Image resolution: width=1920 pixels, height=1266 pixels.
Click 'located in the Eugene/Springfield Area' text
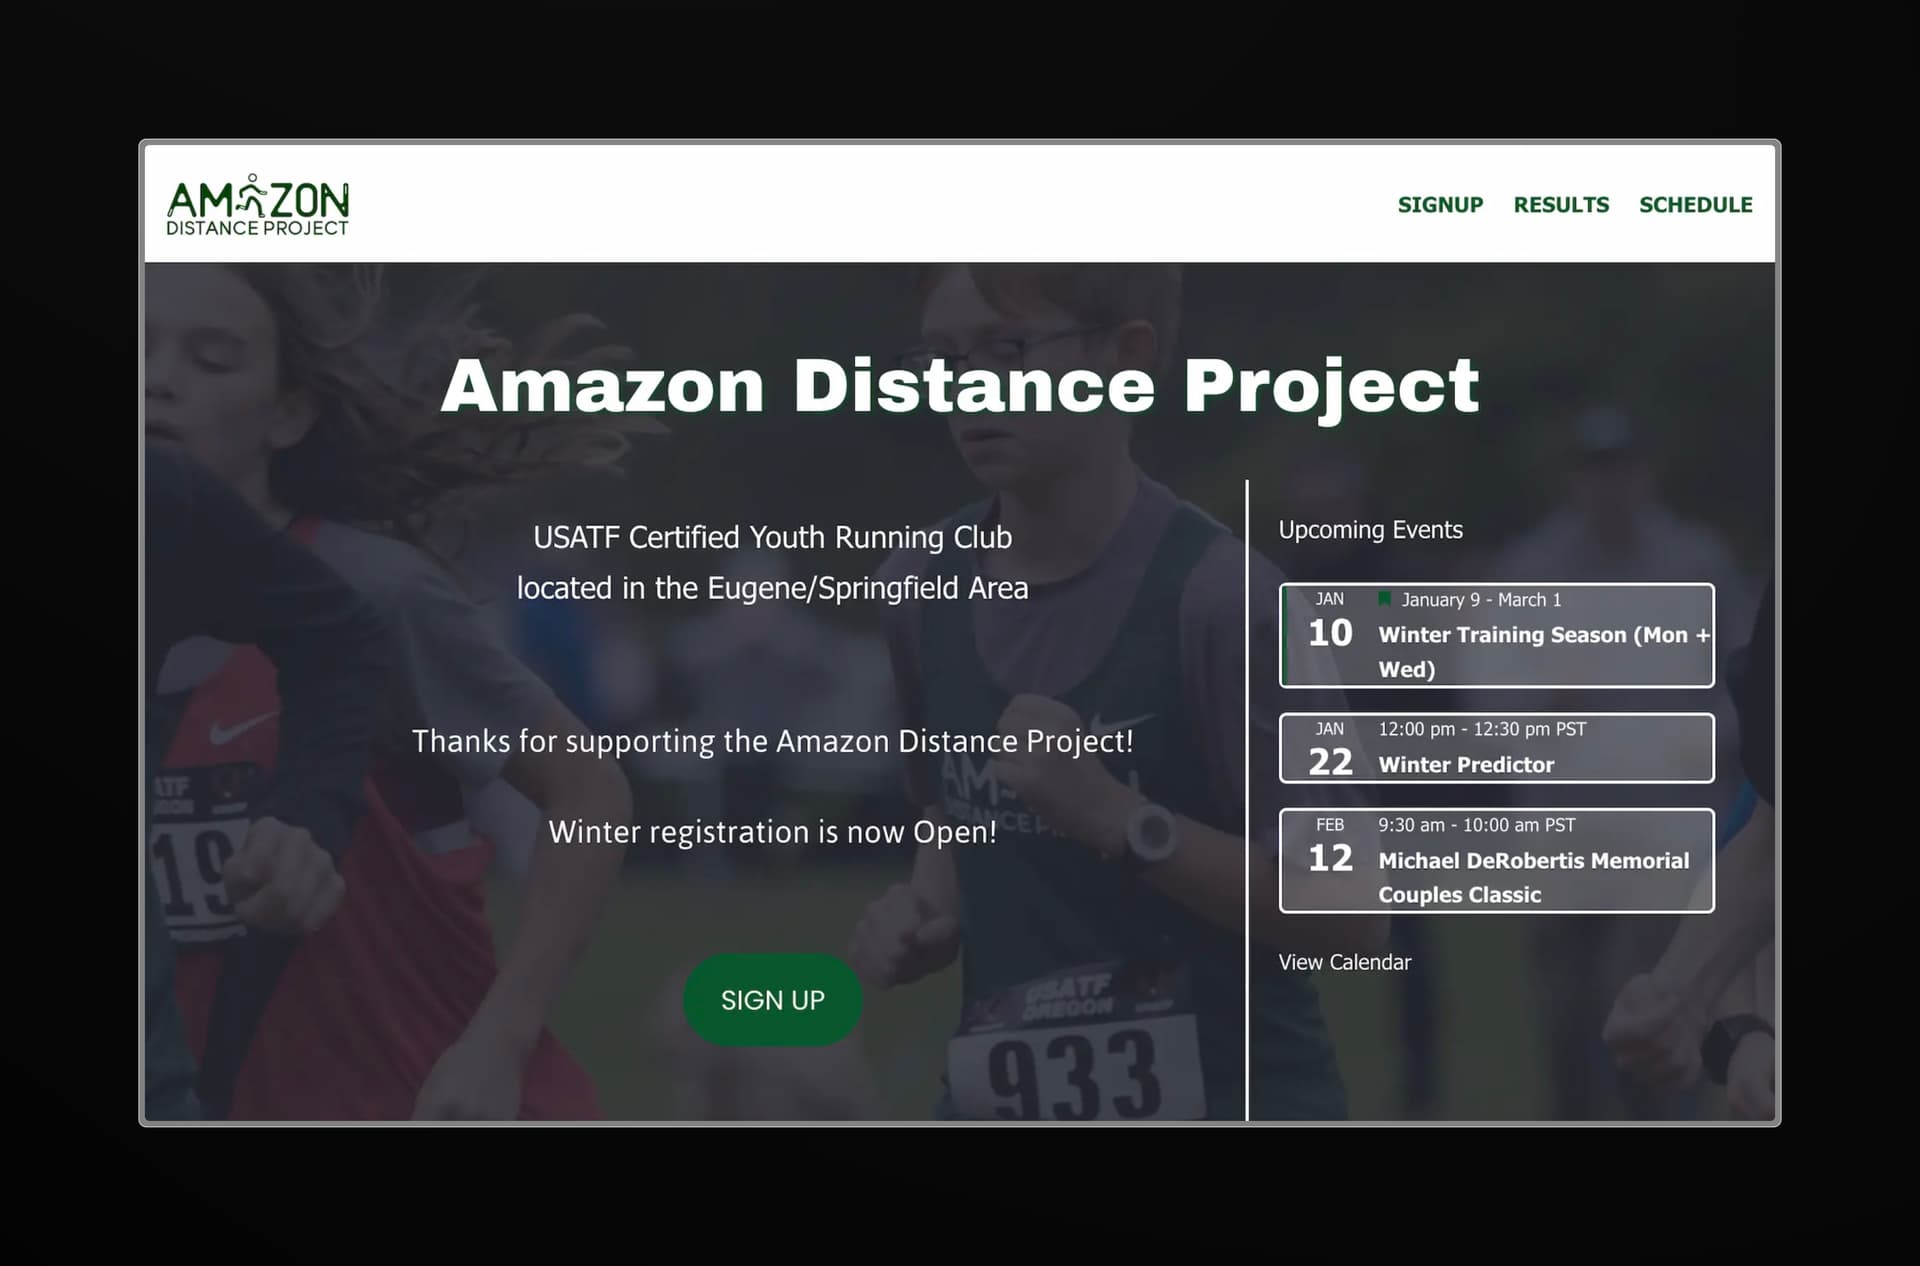coord(772,588)
